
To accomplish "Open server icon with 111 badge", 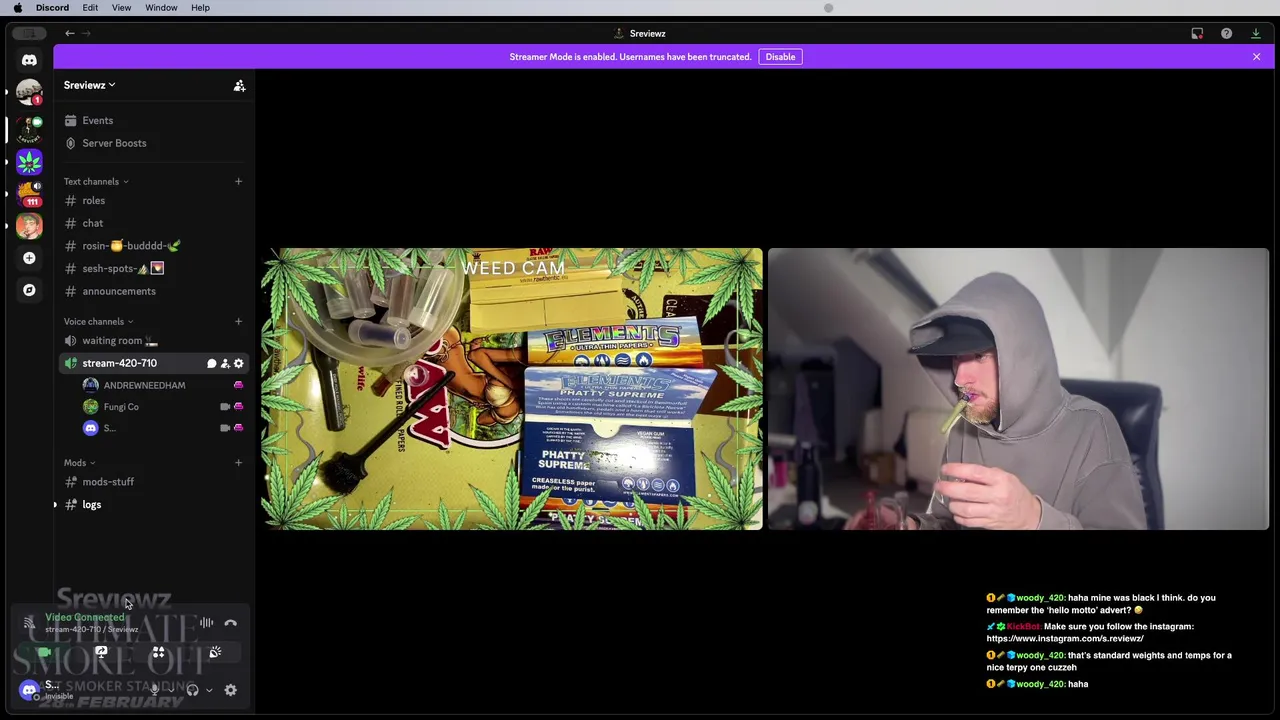I will click(29, 193).
